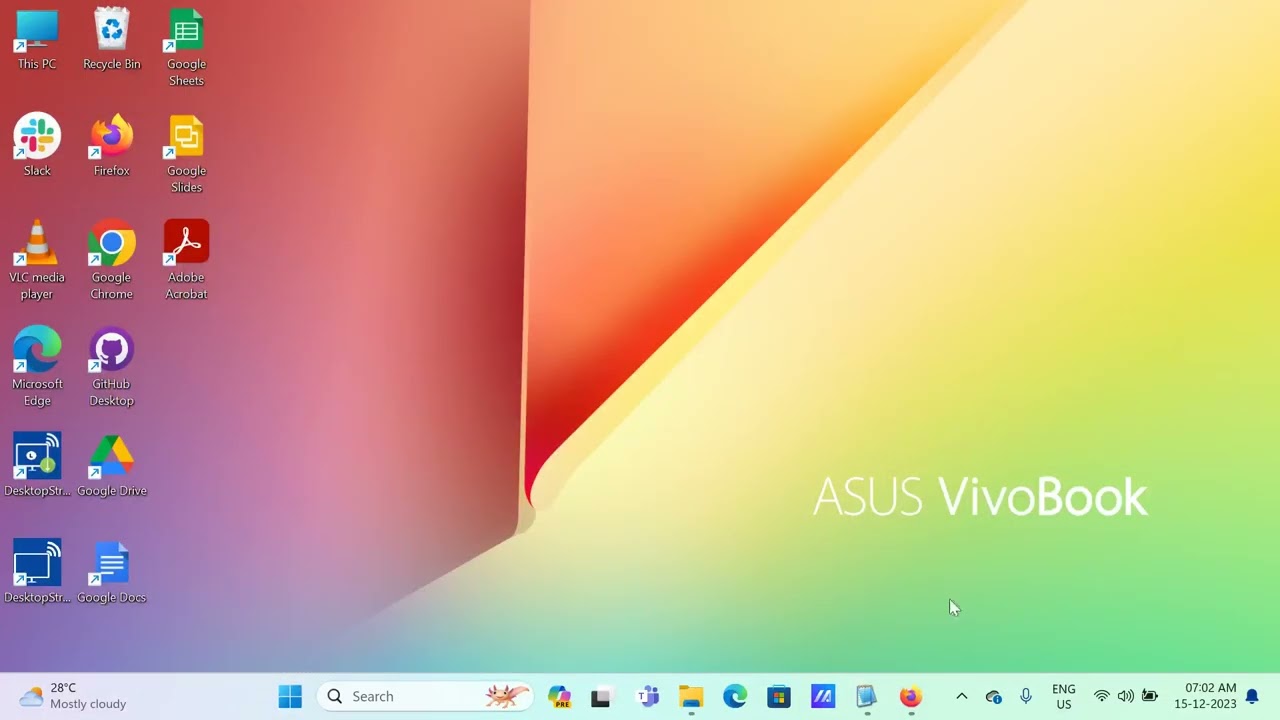Image resolution: width=1280 pixels, height=720 pixels.
Task: Select the Google Docs shortcut
Action: [112, 572]
